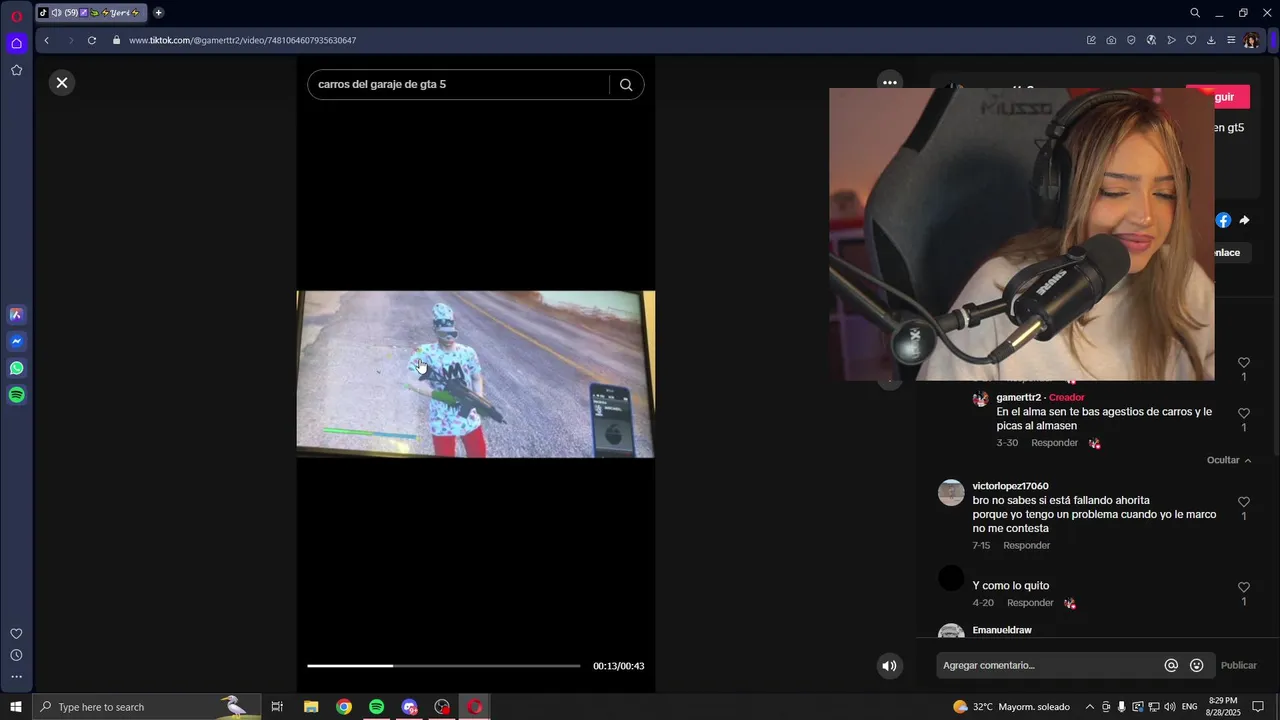This screenshot has height=720, width=1280.
Task: Reply to gamerttr2's comment
Action: pyautogui.click(x=1054, y=443)
